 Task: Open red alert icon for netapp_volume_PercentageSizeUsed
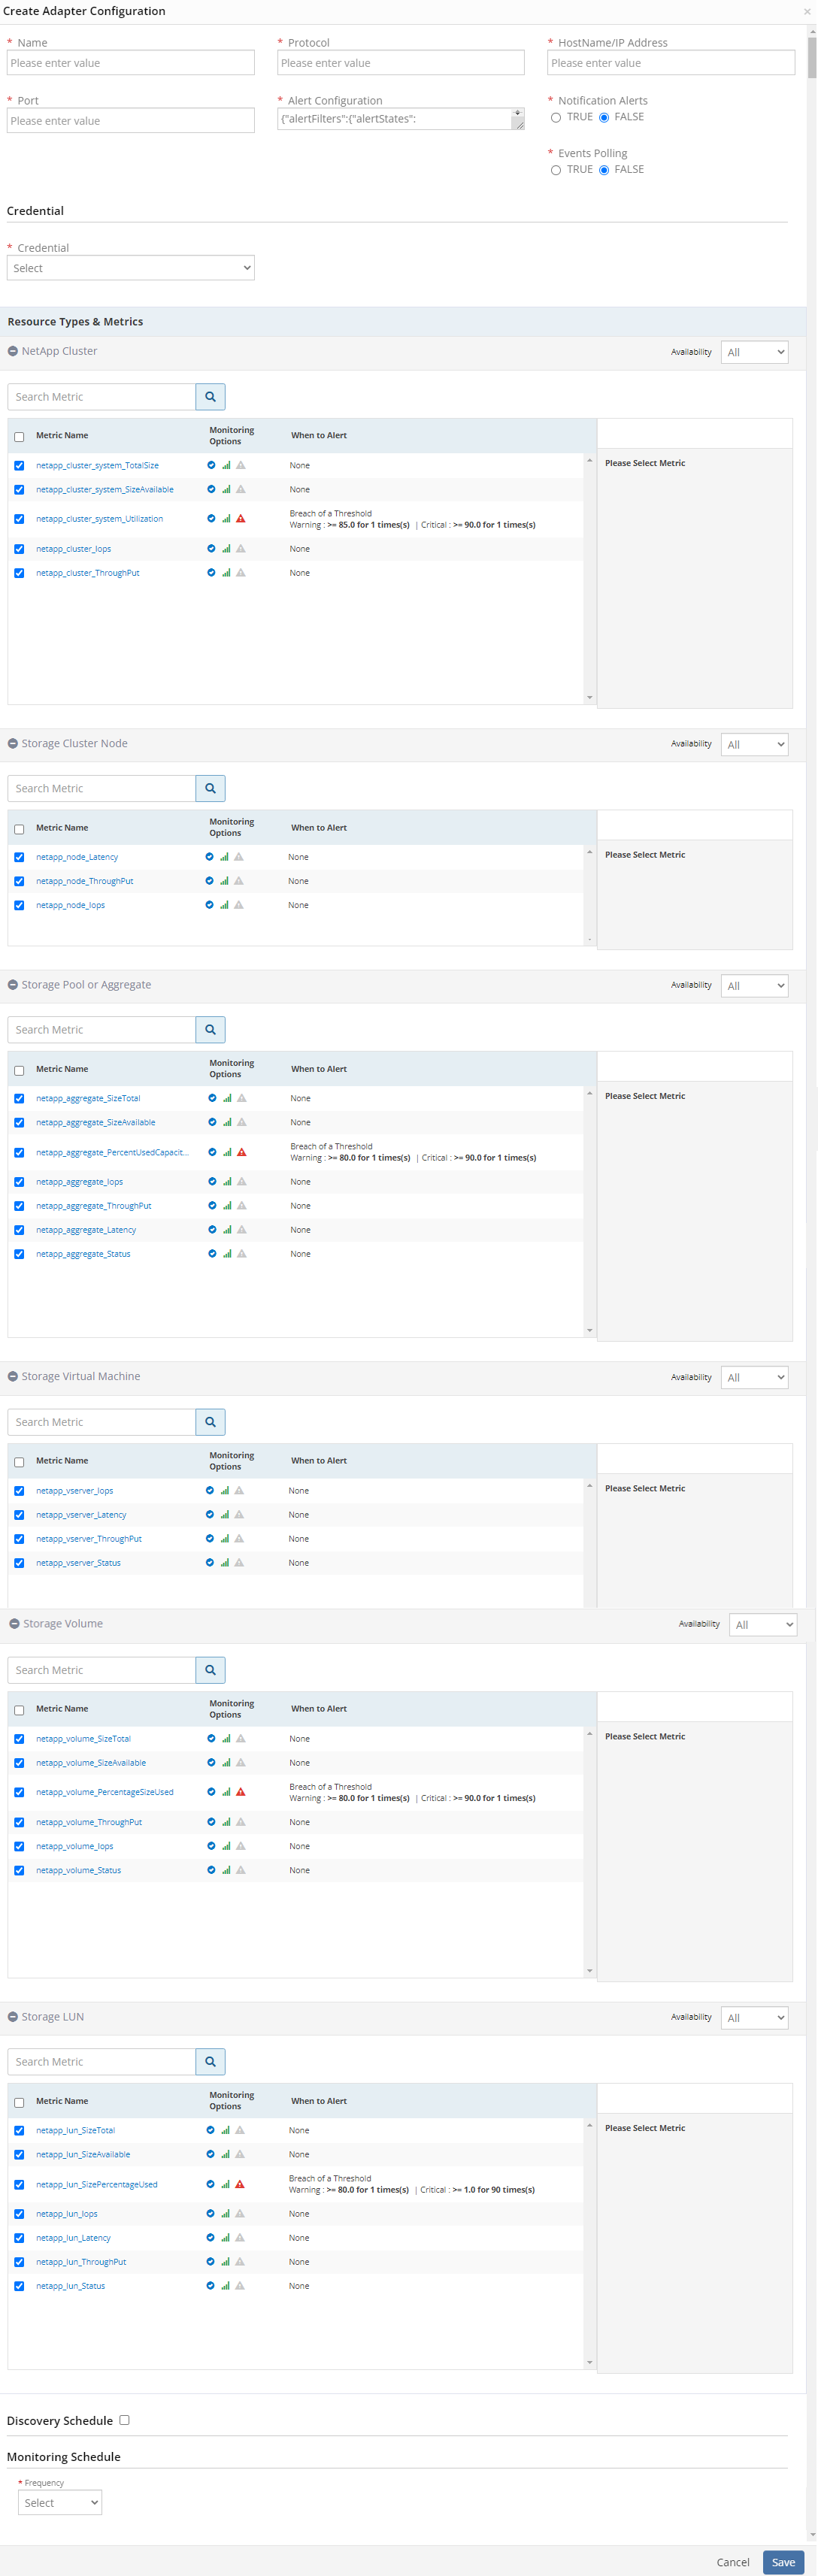pos(241,1792)
